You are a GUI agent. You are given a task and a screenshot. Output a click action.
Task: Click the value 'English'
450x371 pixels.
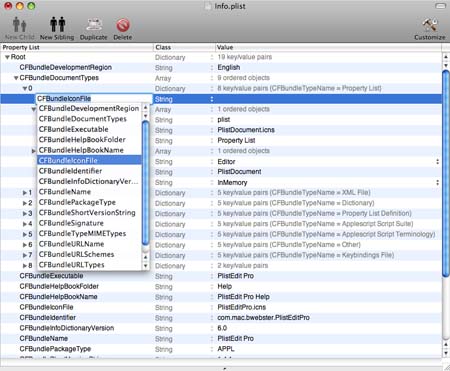229,67
